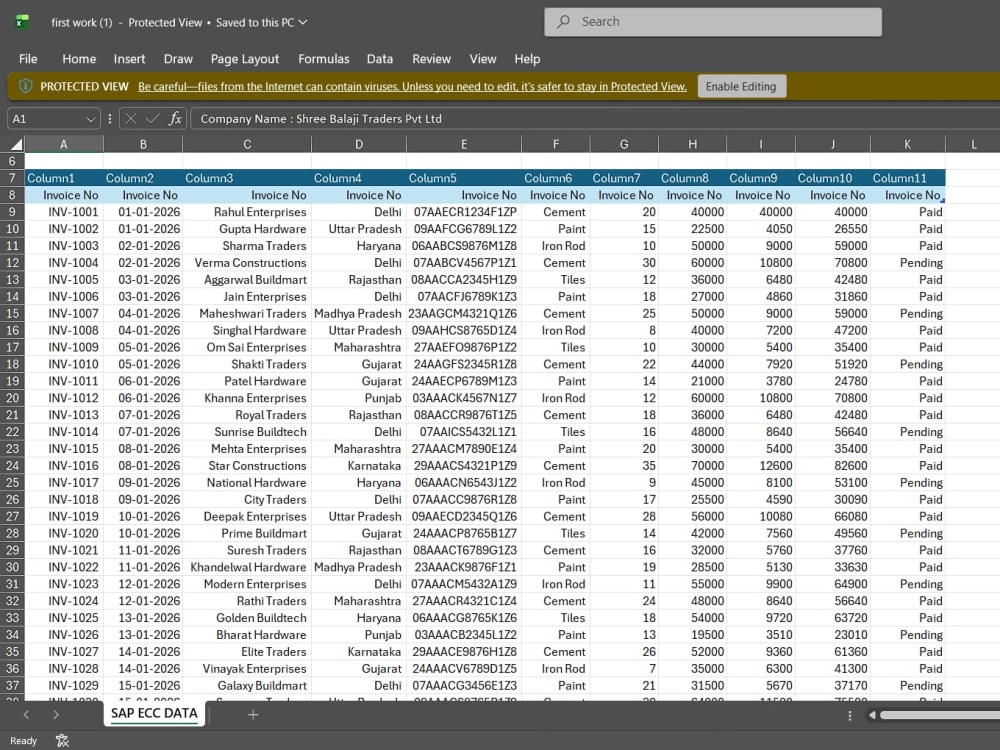Click the formula bar Company Name text
Image resolution: width=1000 pixels, height=750 pixels.
pos(321,119)
